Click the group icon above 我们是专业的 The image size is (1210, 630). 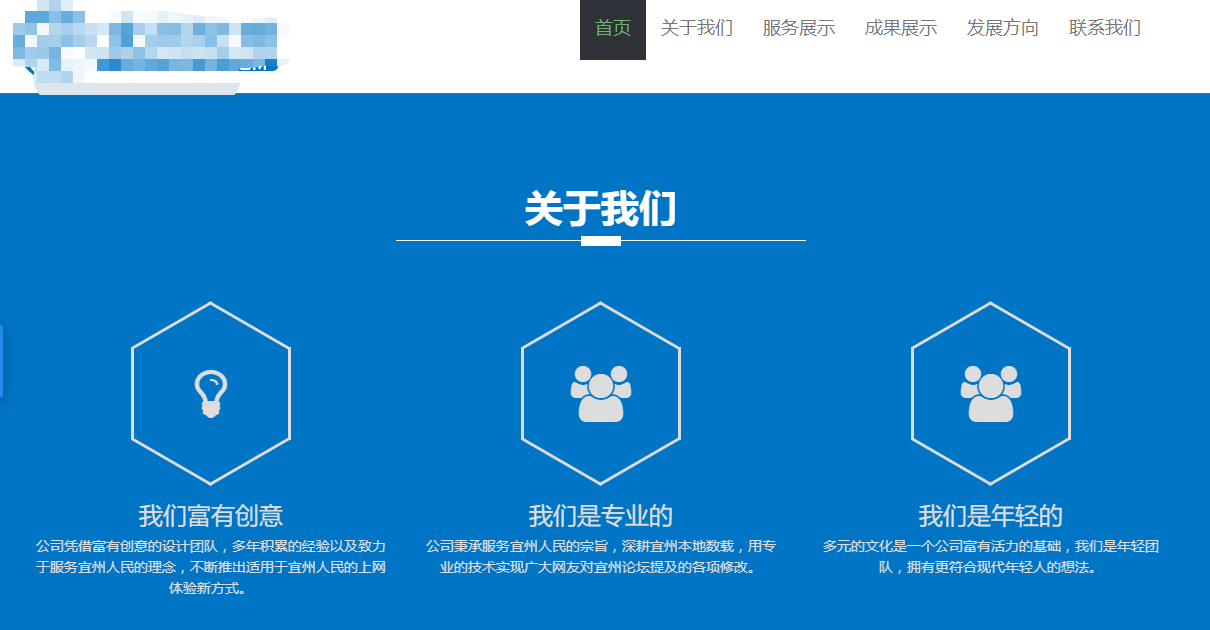[x=601, y=393]
